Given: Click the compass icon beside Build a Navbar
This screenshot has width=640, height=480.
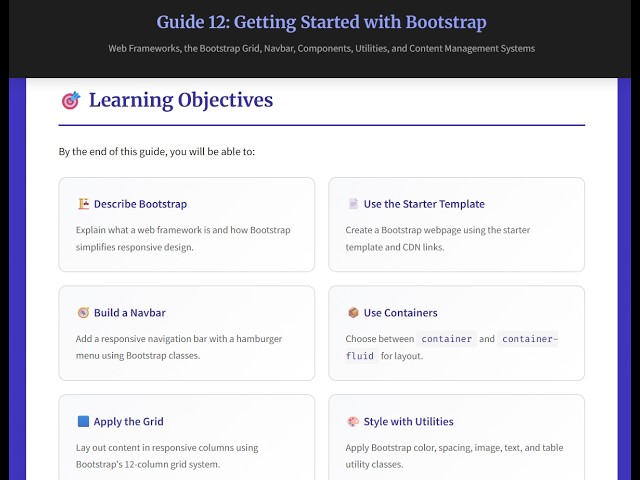Looking at the screenshot, I should (83, 312).
